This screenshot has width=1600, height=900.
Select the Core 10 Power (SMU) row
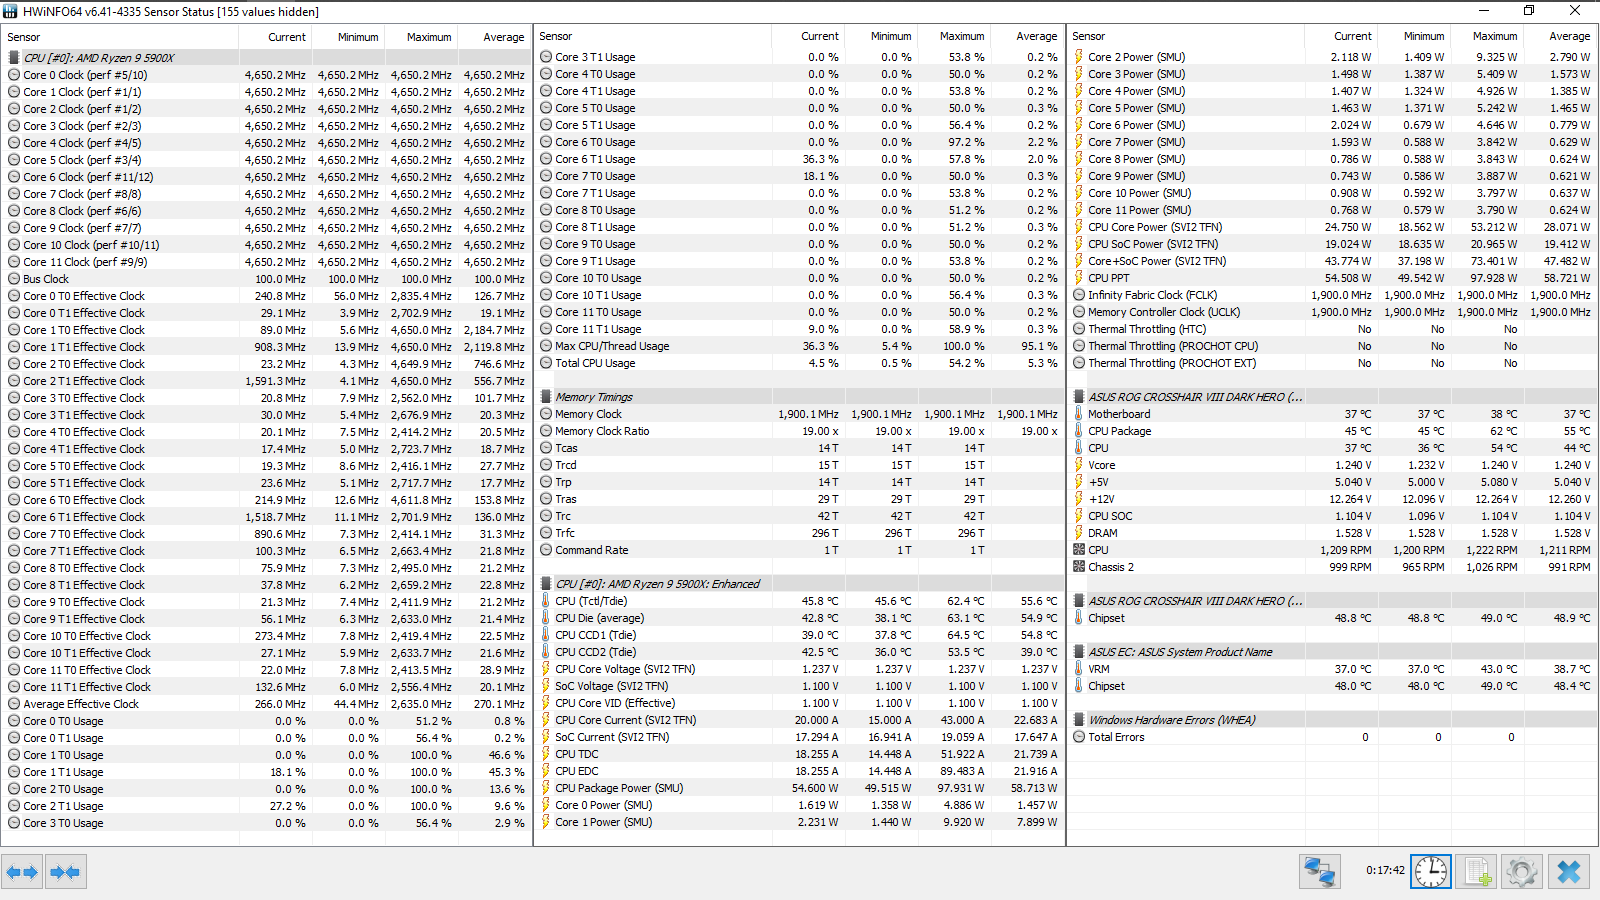tap(1332, 193)
